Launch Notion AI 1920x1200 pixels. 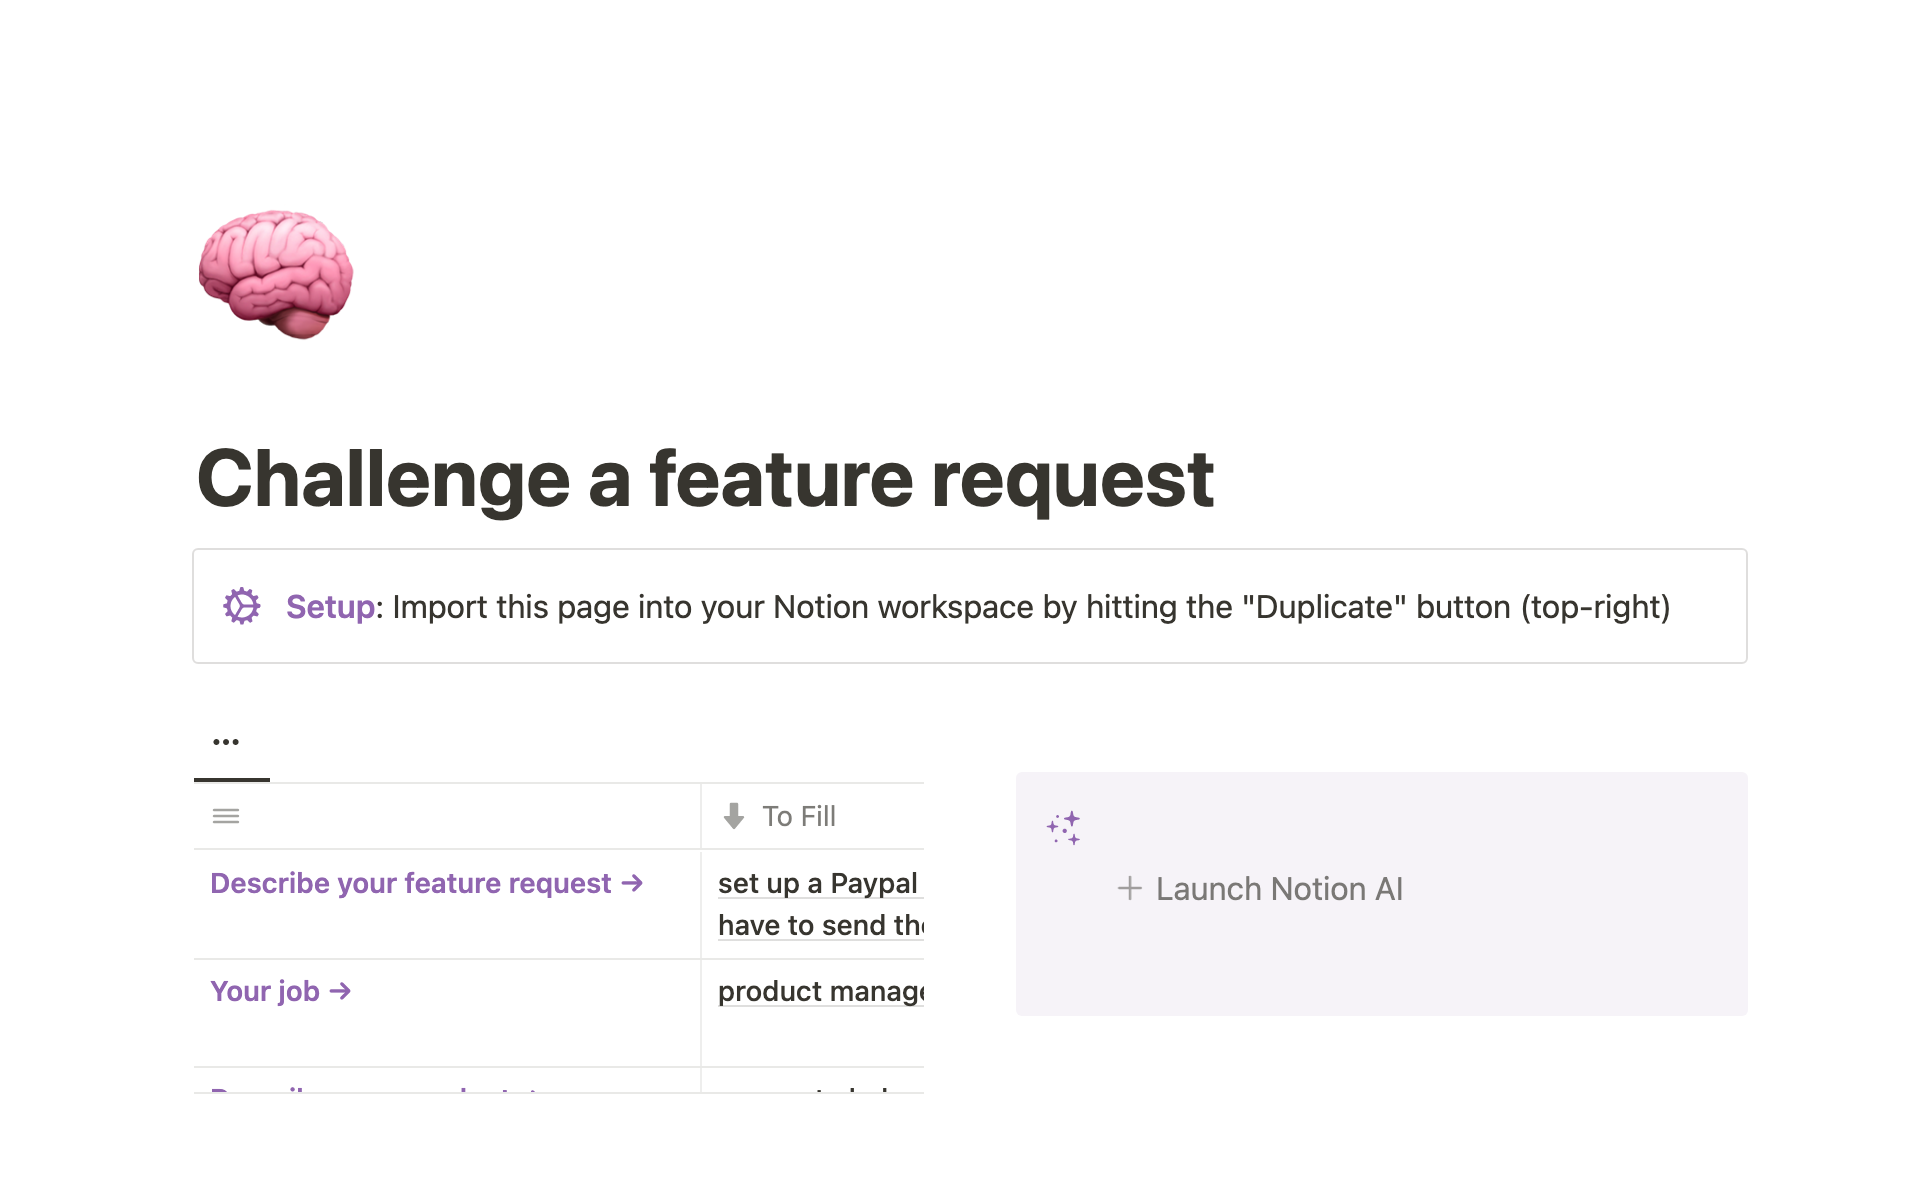pos(1278,888)
